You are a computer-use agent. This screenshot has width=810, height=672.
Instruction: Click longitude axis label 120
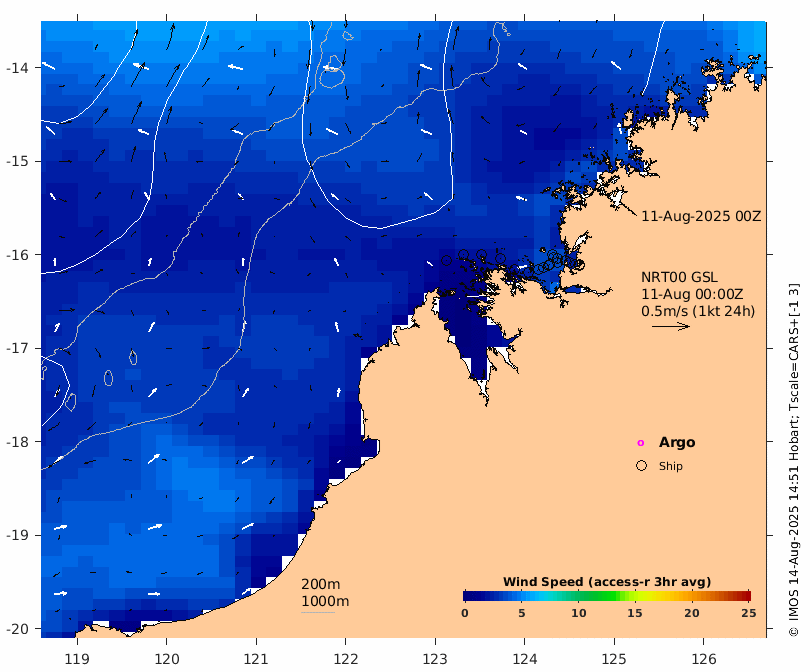tap(167, 659)
